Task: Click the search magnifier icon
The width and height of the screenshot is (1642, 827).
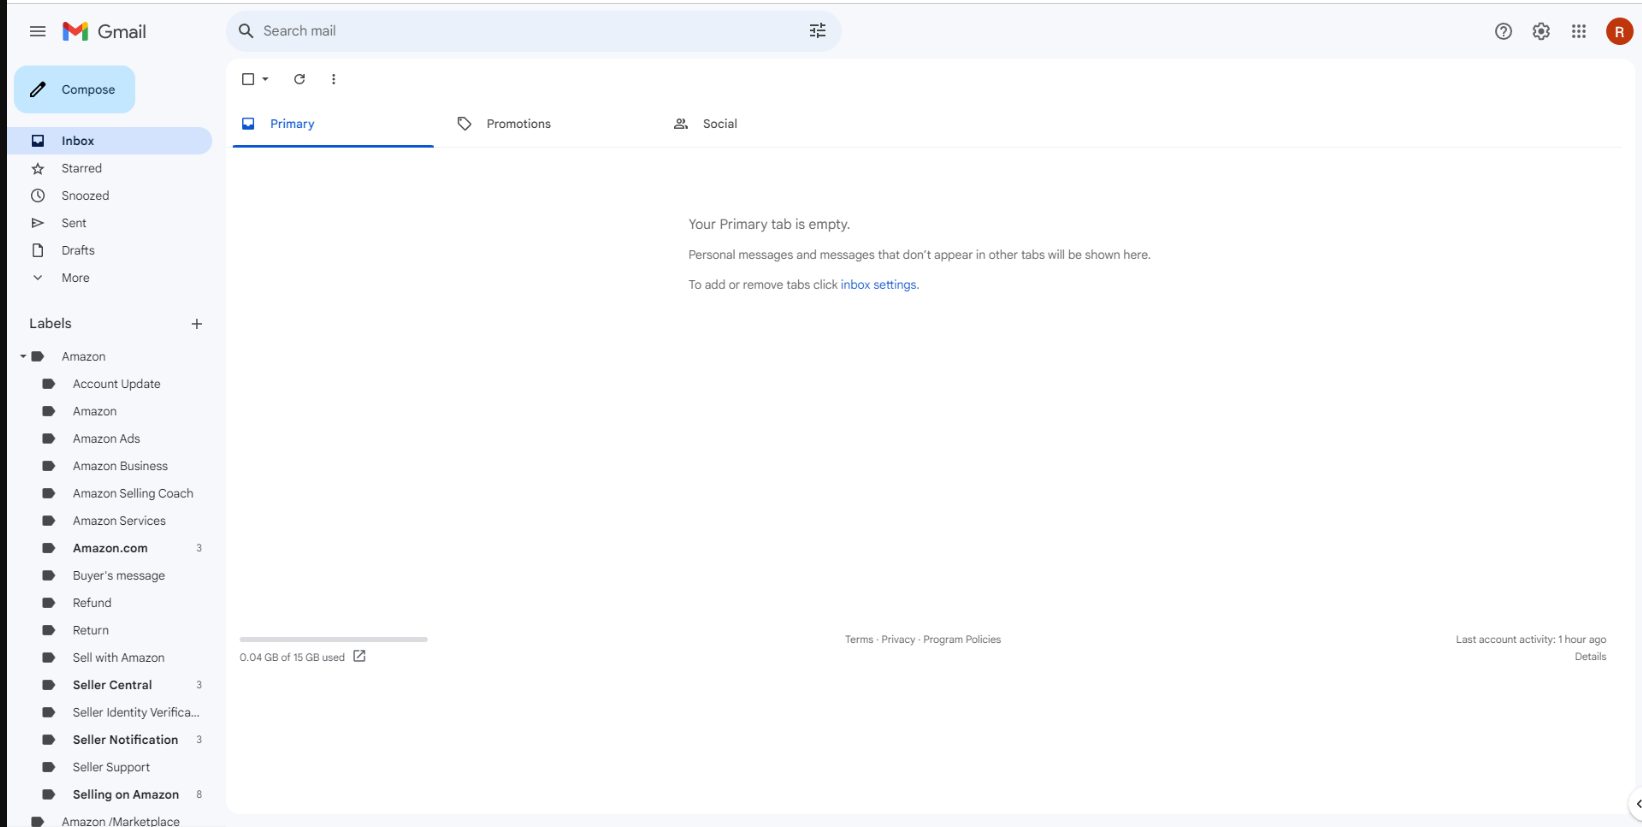Action: coord(246,31)
